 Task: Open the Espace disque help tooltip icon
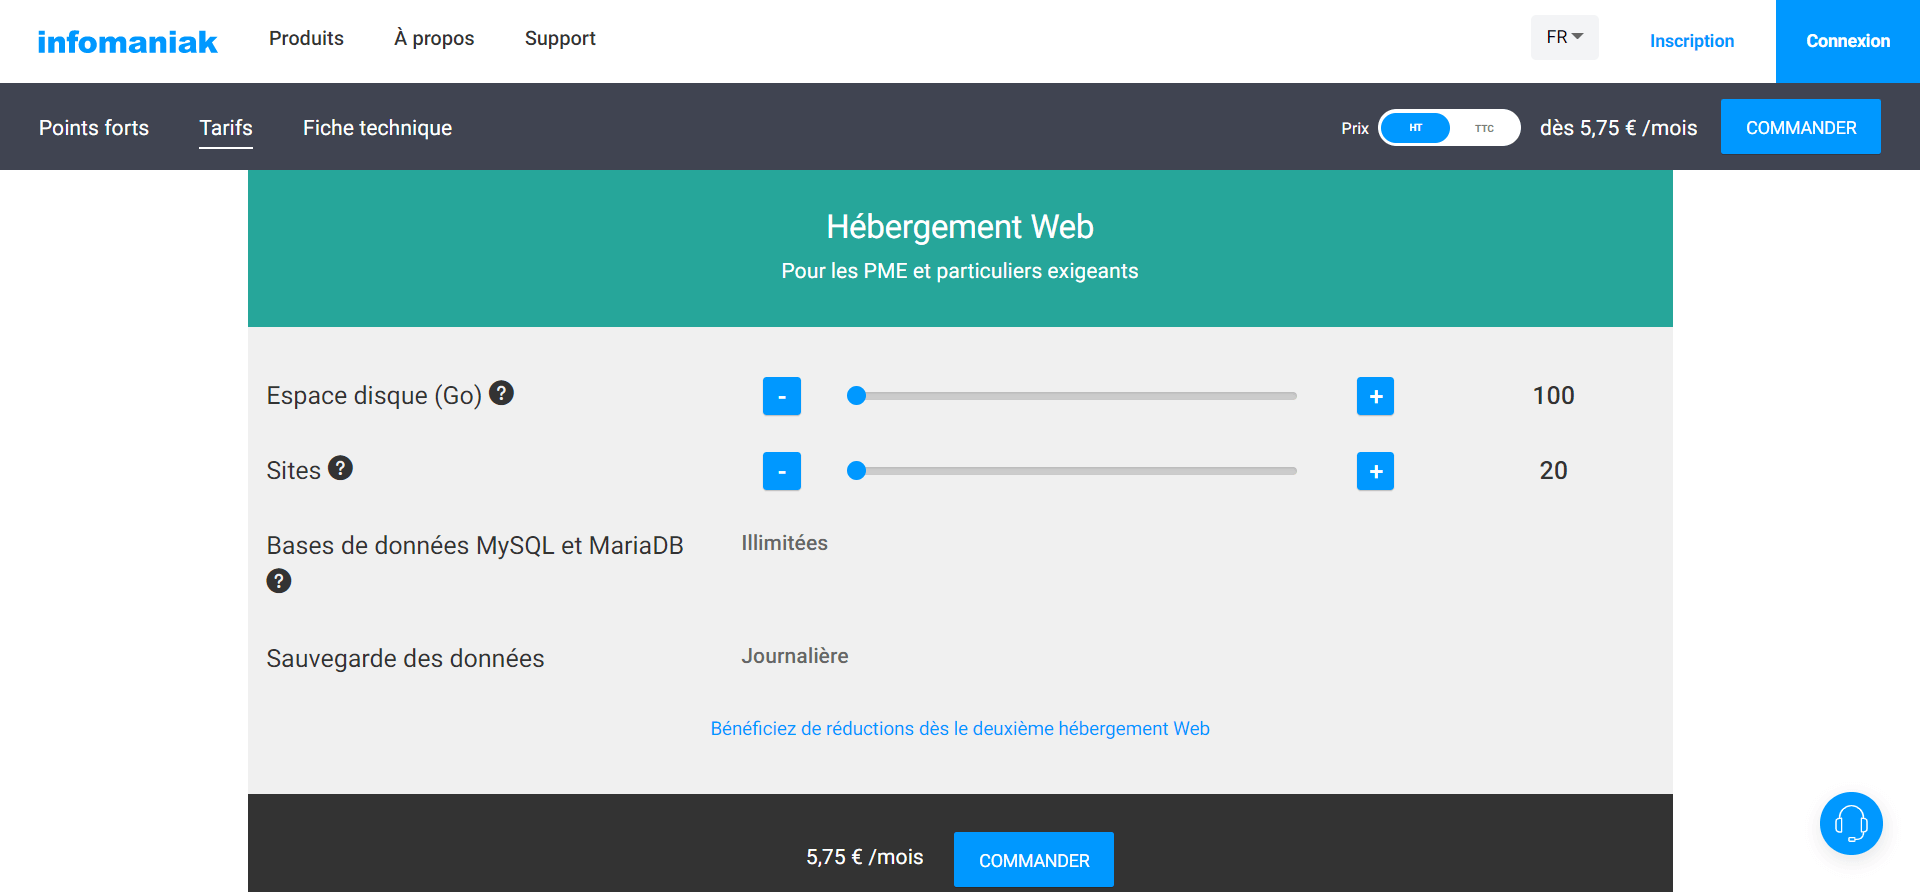click(501, 393)
